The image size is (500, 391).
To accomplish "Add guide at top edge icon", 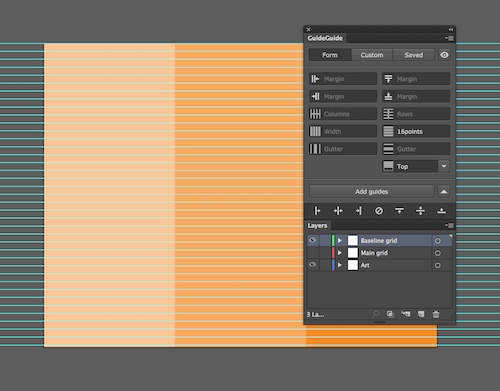I will [x=399, y=211].
